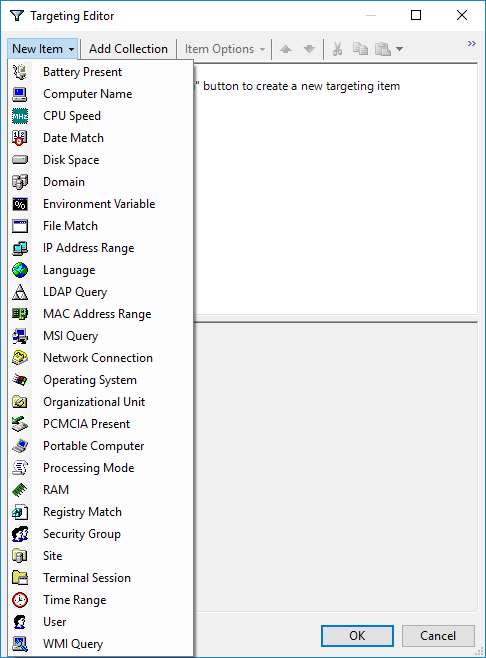486x658 pixels.
Task: Select Environment Variable from the list
Action: (101, 204)
